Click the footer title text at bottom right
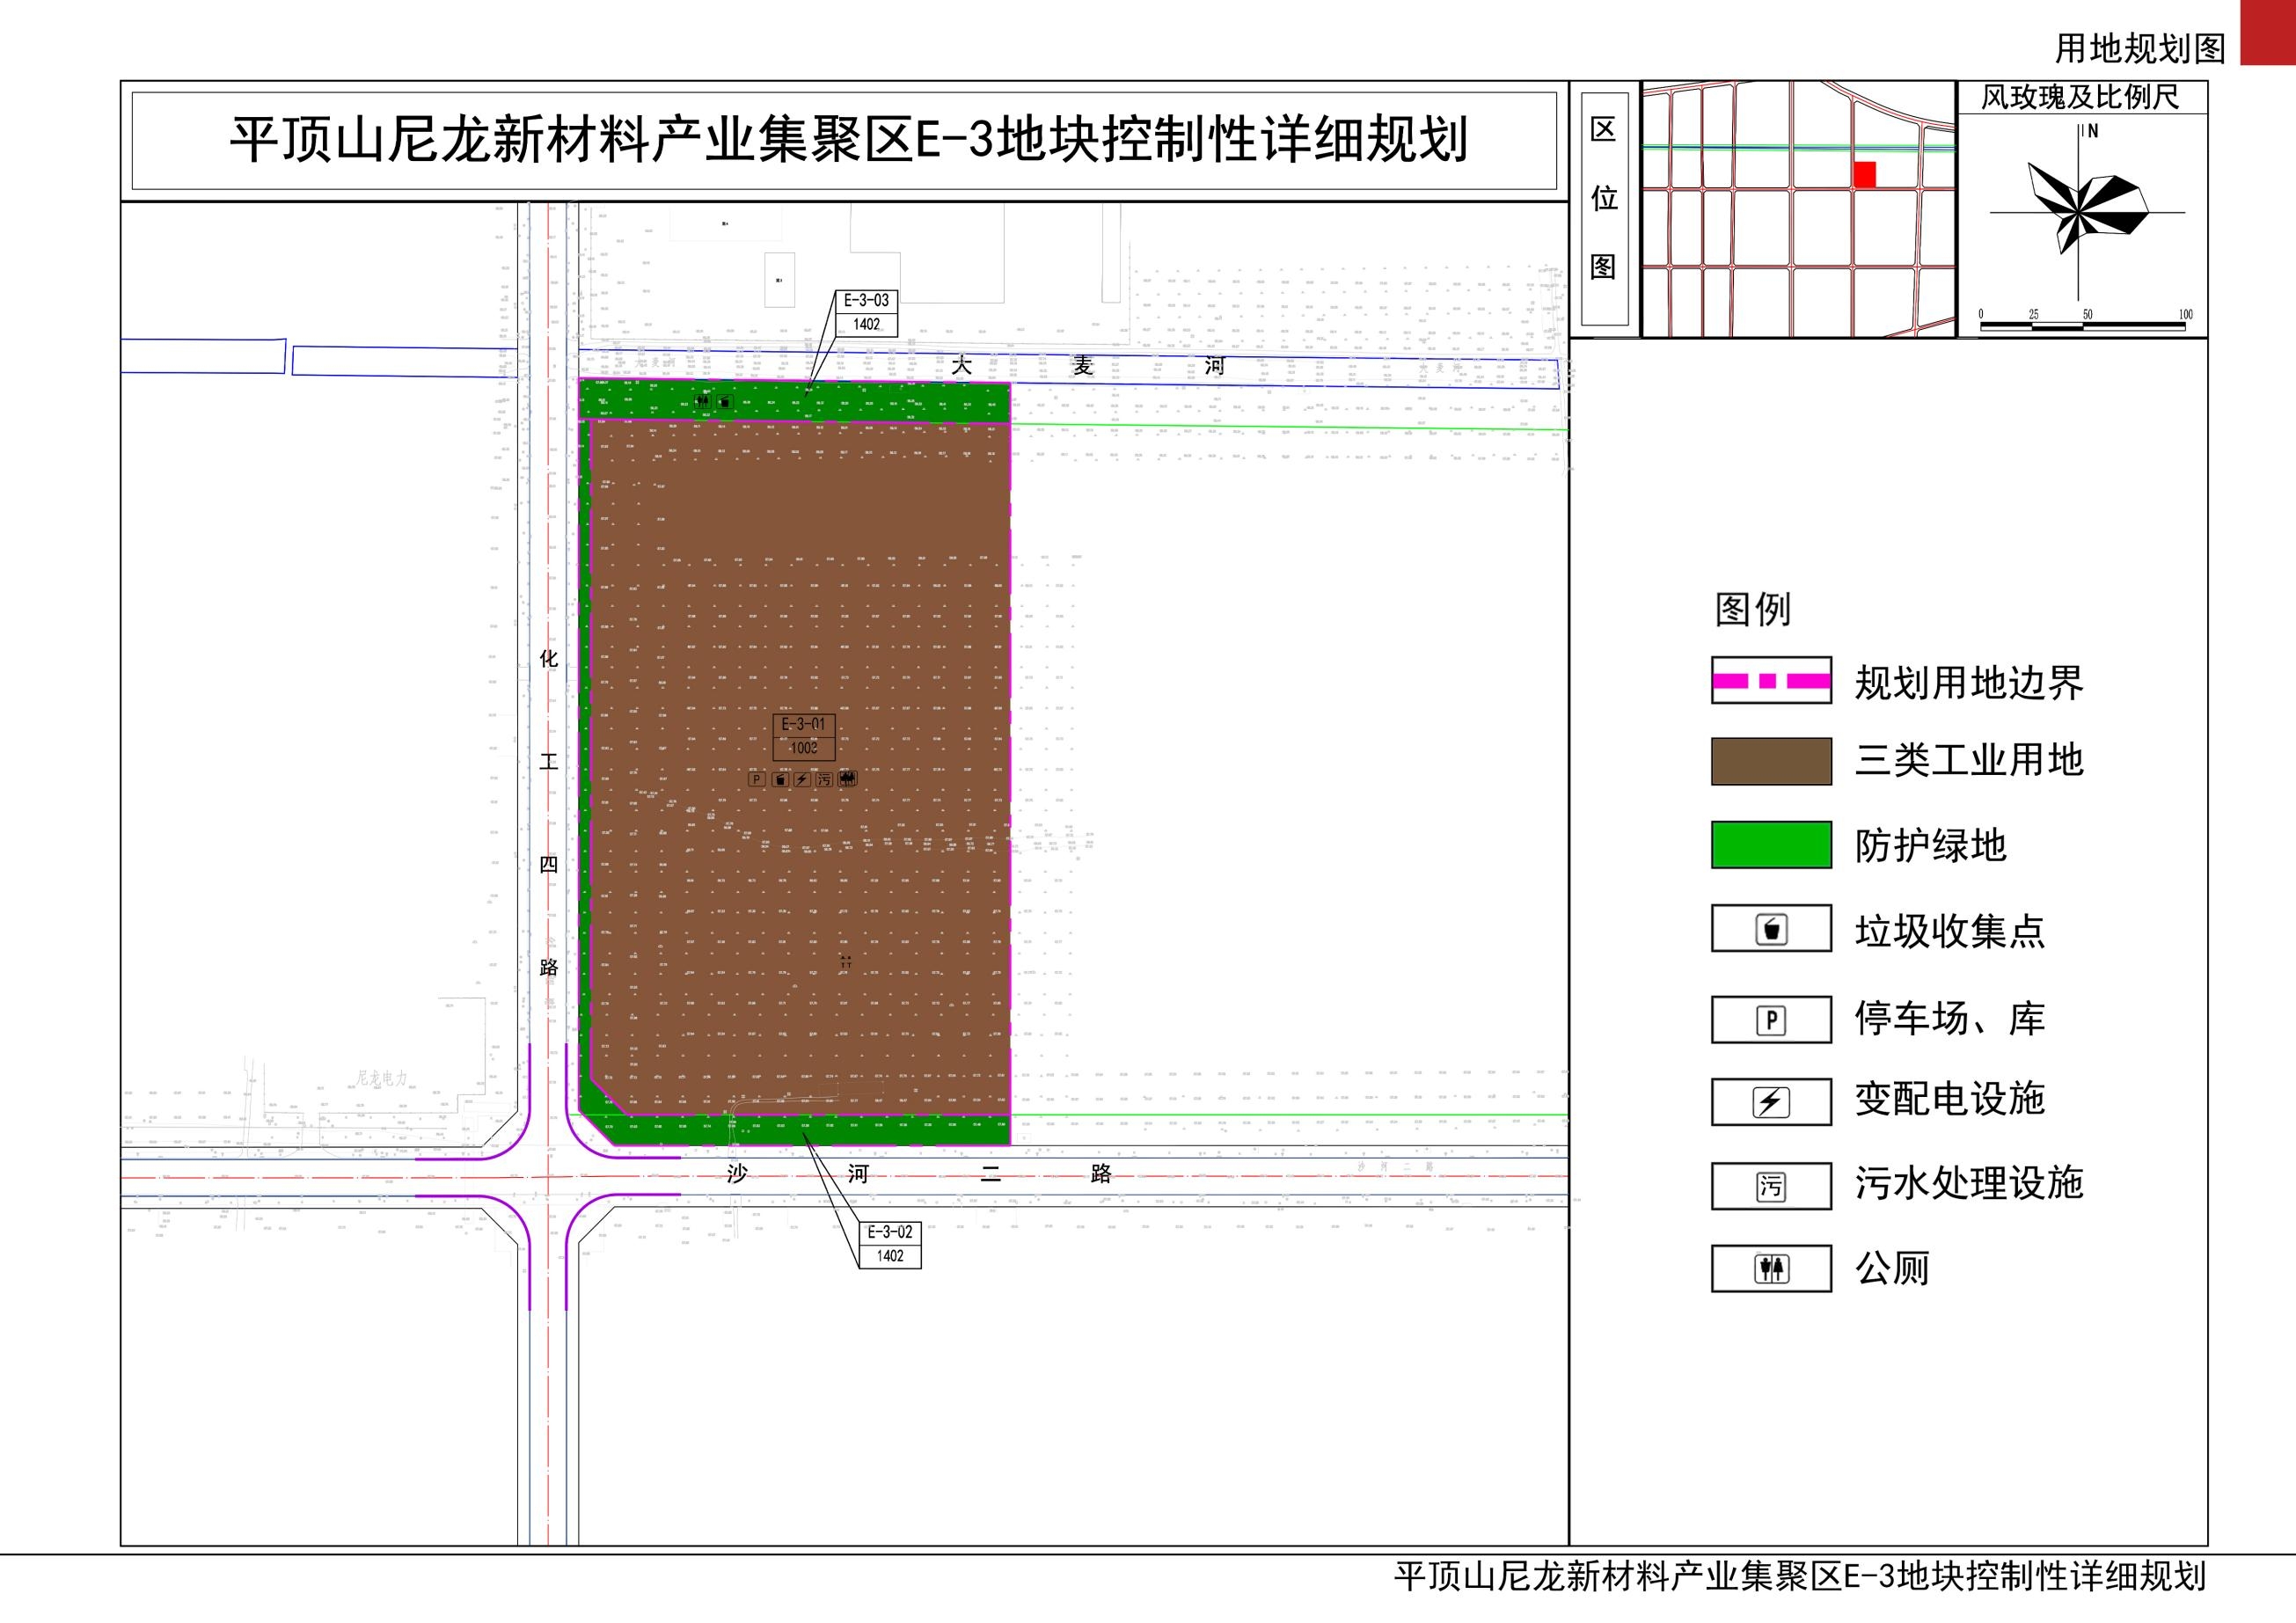Image resolution: width=2296 pixels, height=1623 pixels. coord(1800,1577)
